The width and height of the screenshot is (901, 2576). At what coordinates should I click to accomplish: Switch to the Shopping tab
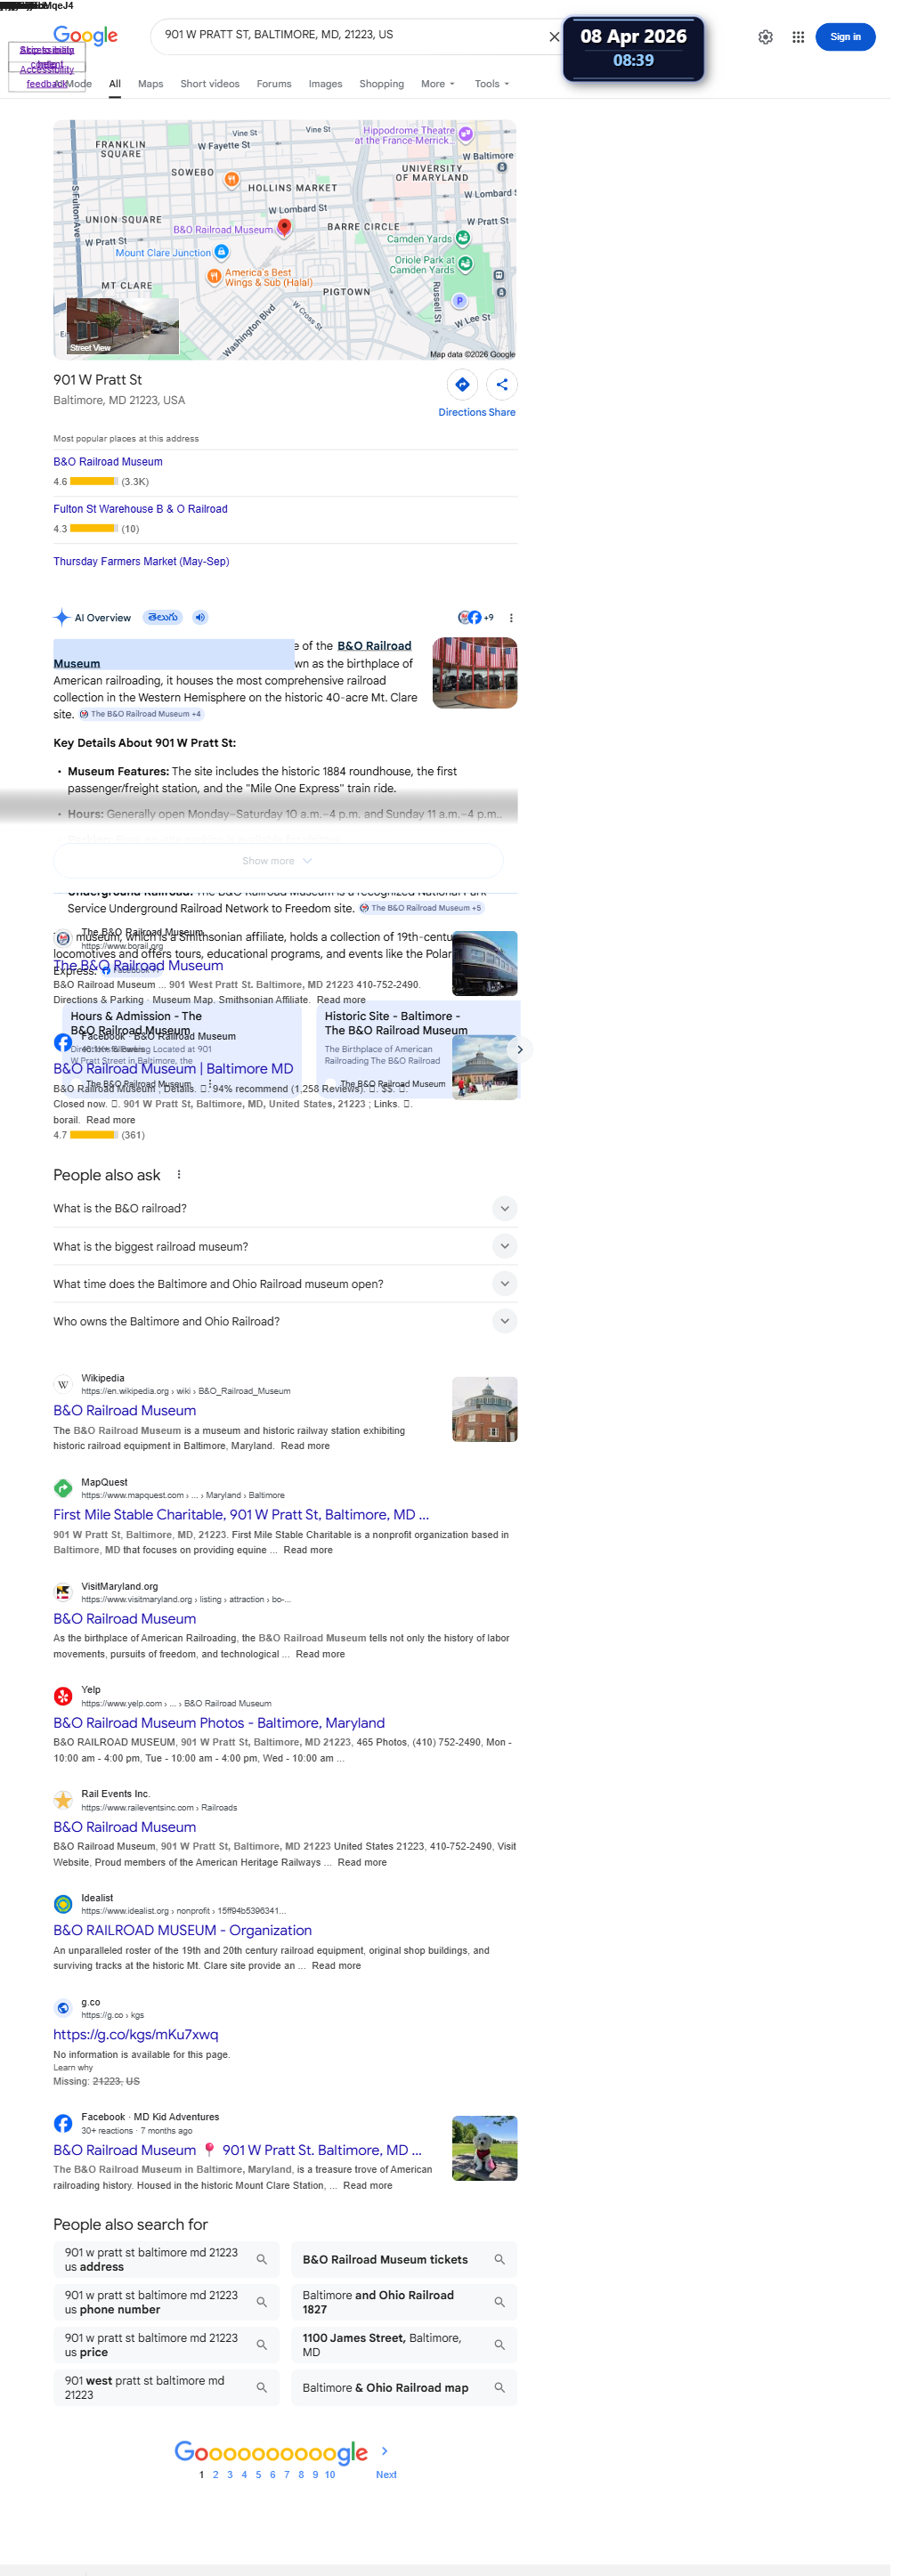[382, 84]
